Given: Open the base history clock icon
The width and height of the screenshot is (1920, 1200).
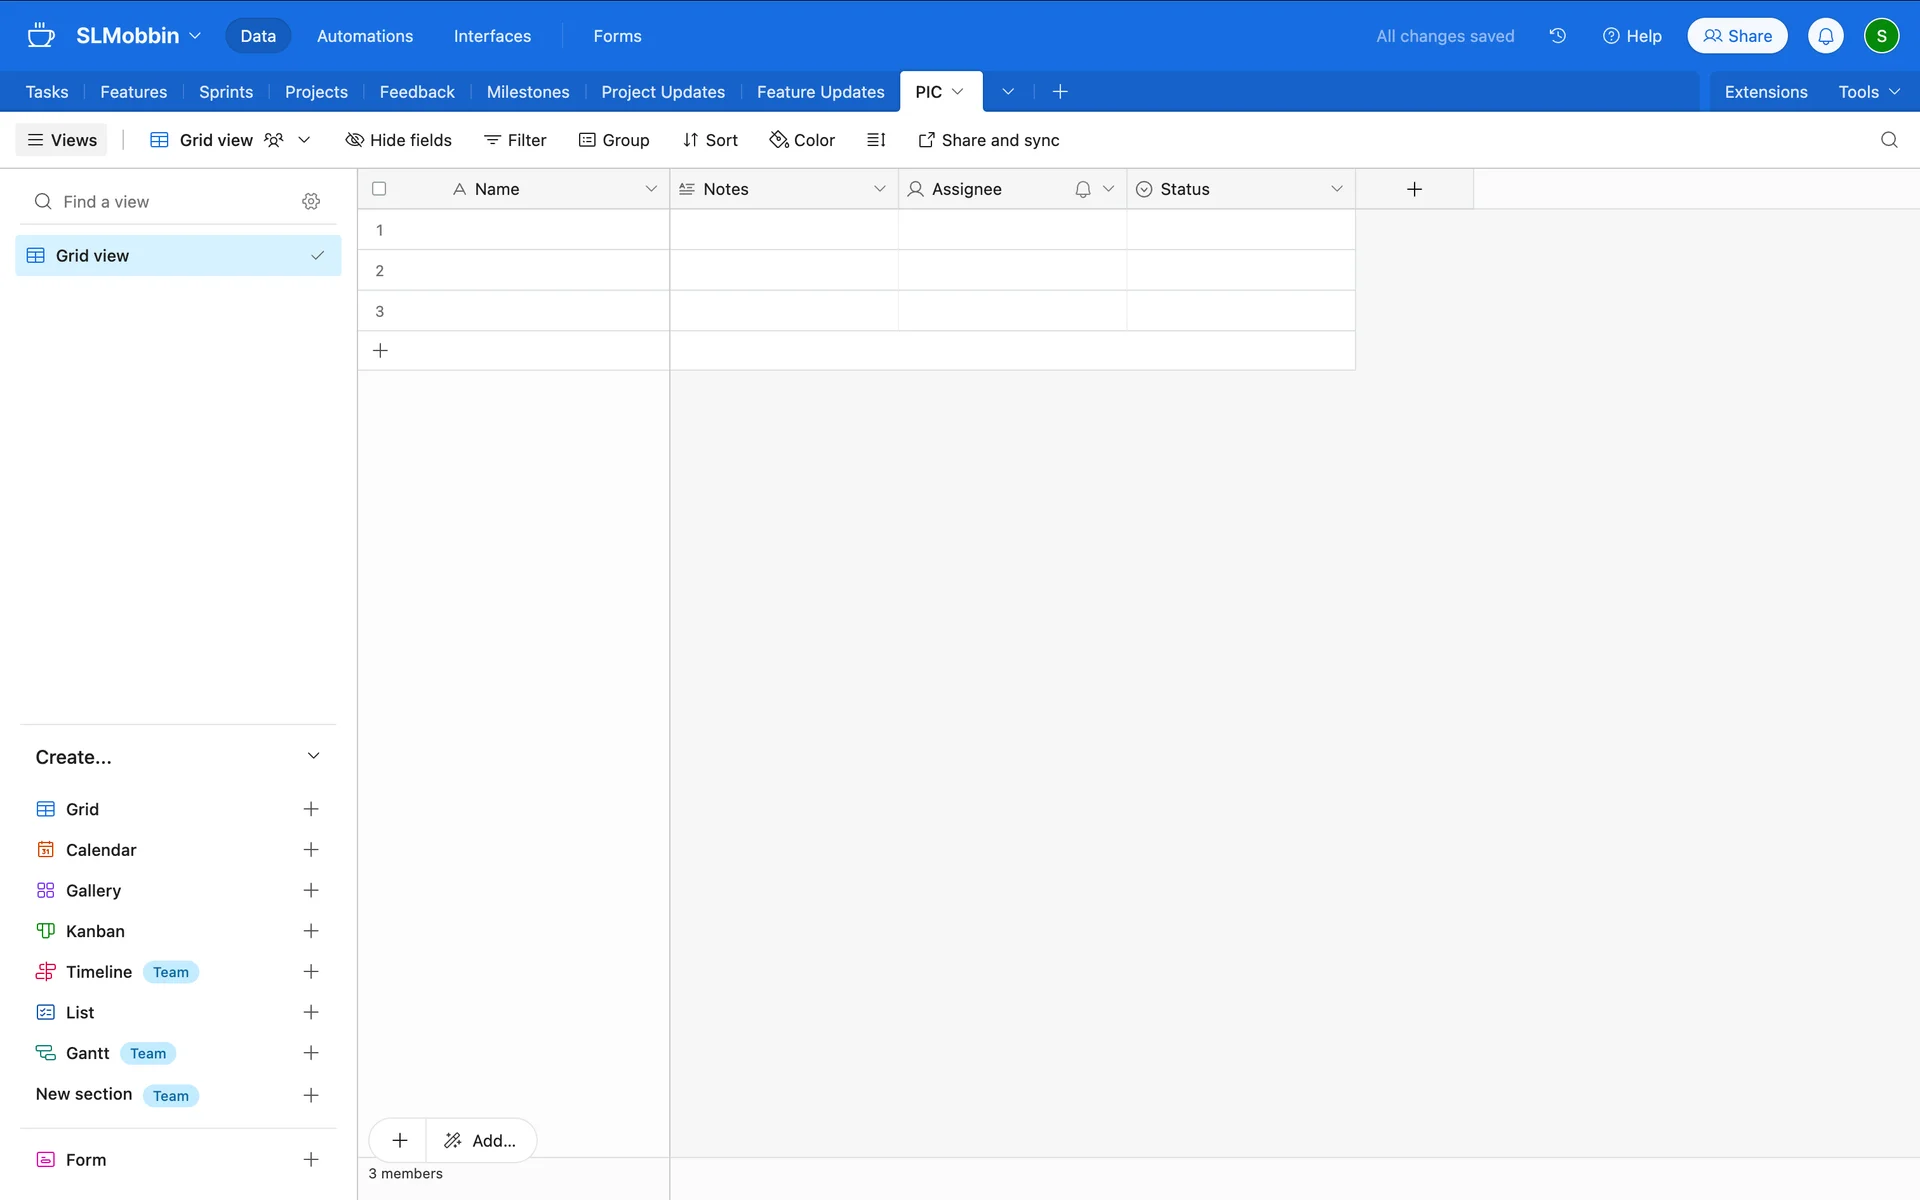Looking at the screenshot, I should [x=1557, y=36].
